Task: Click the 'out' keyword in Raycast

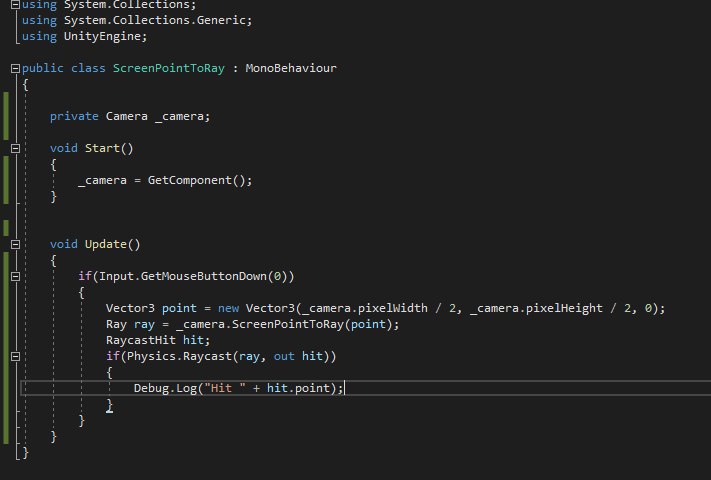Action: [x=284, y=356]
